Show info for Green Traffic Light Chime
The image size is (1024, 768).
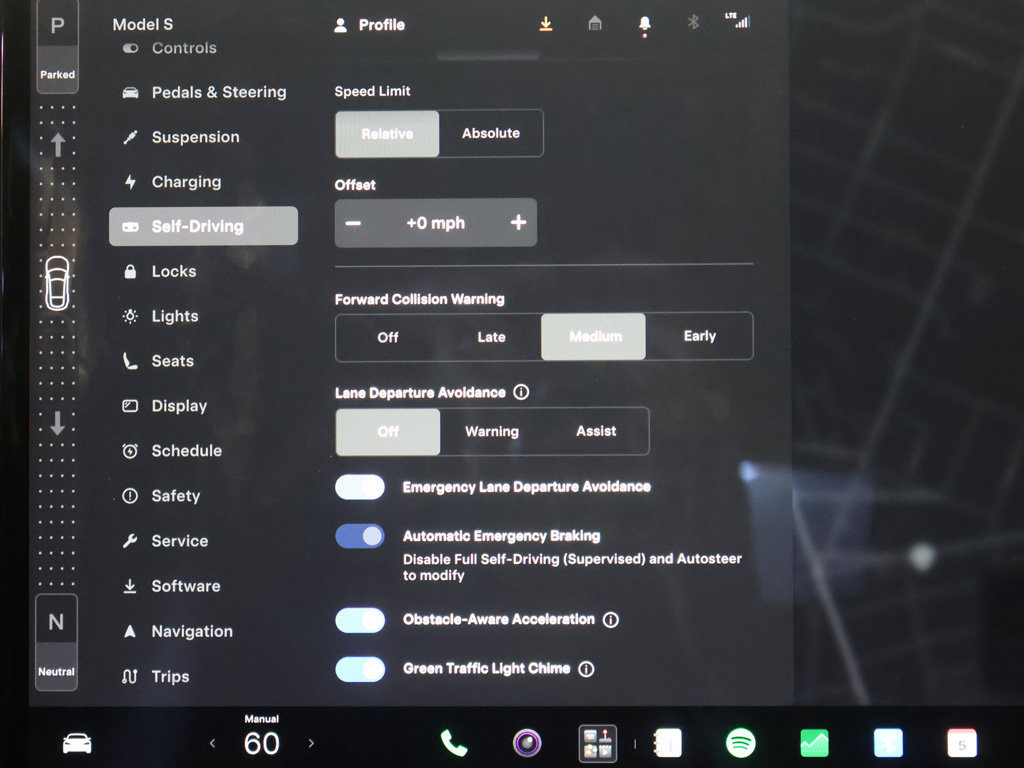(x=586, y=669)
